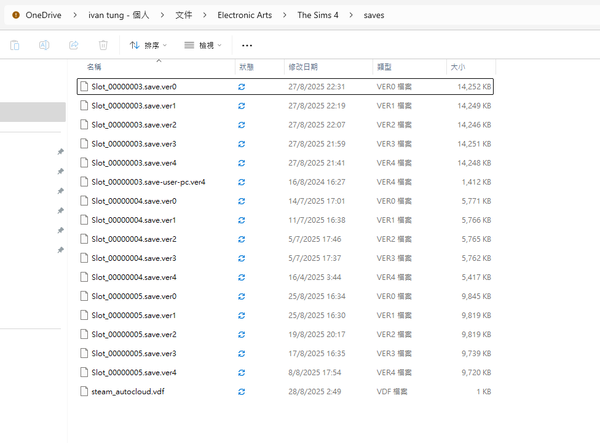
Task: Navigate to The Sims 4 breadcrumb folder
Action: (x=318, y=15)
